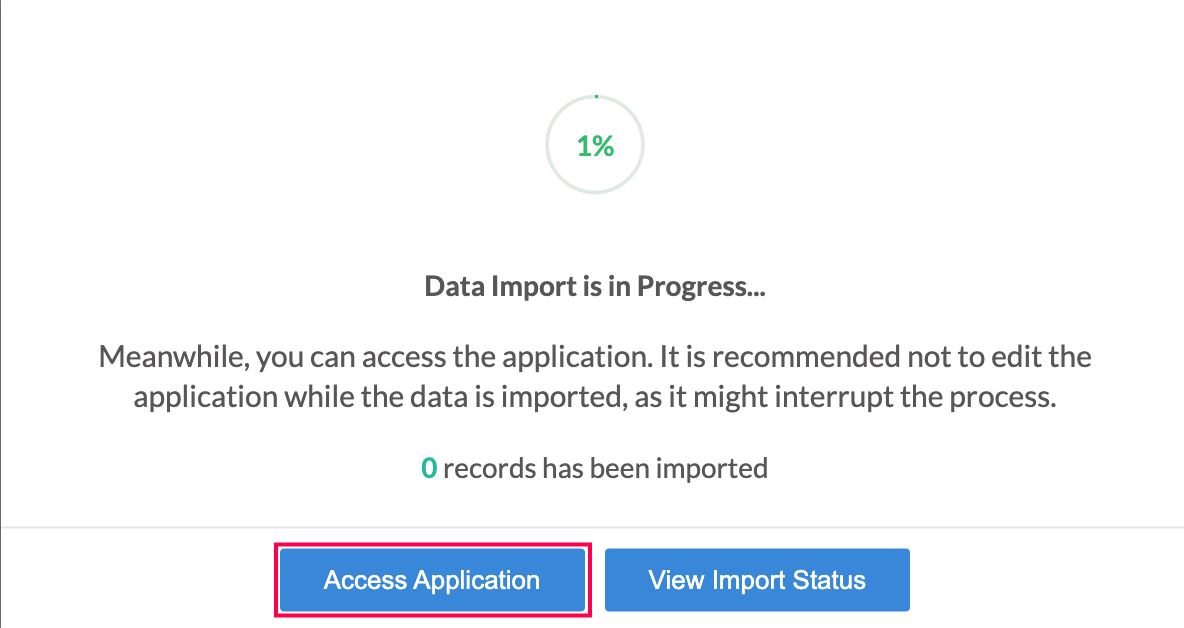Click the word Status in the right button
1184x628 pixels.
(828, 580)
